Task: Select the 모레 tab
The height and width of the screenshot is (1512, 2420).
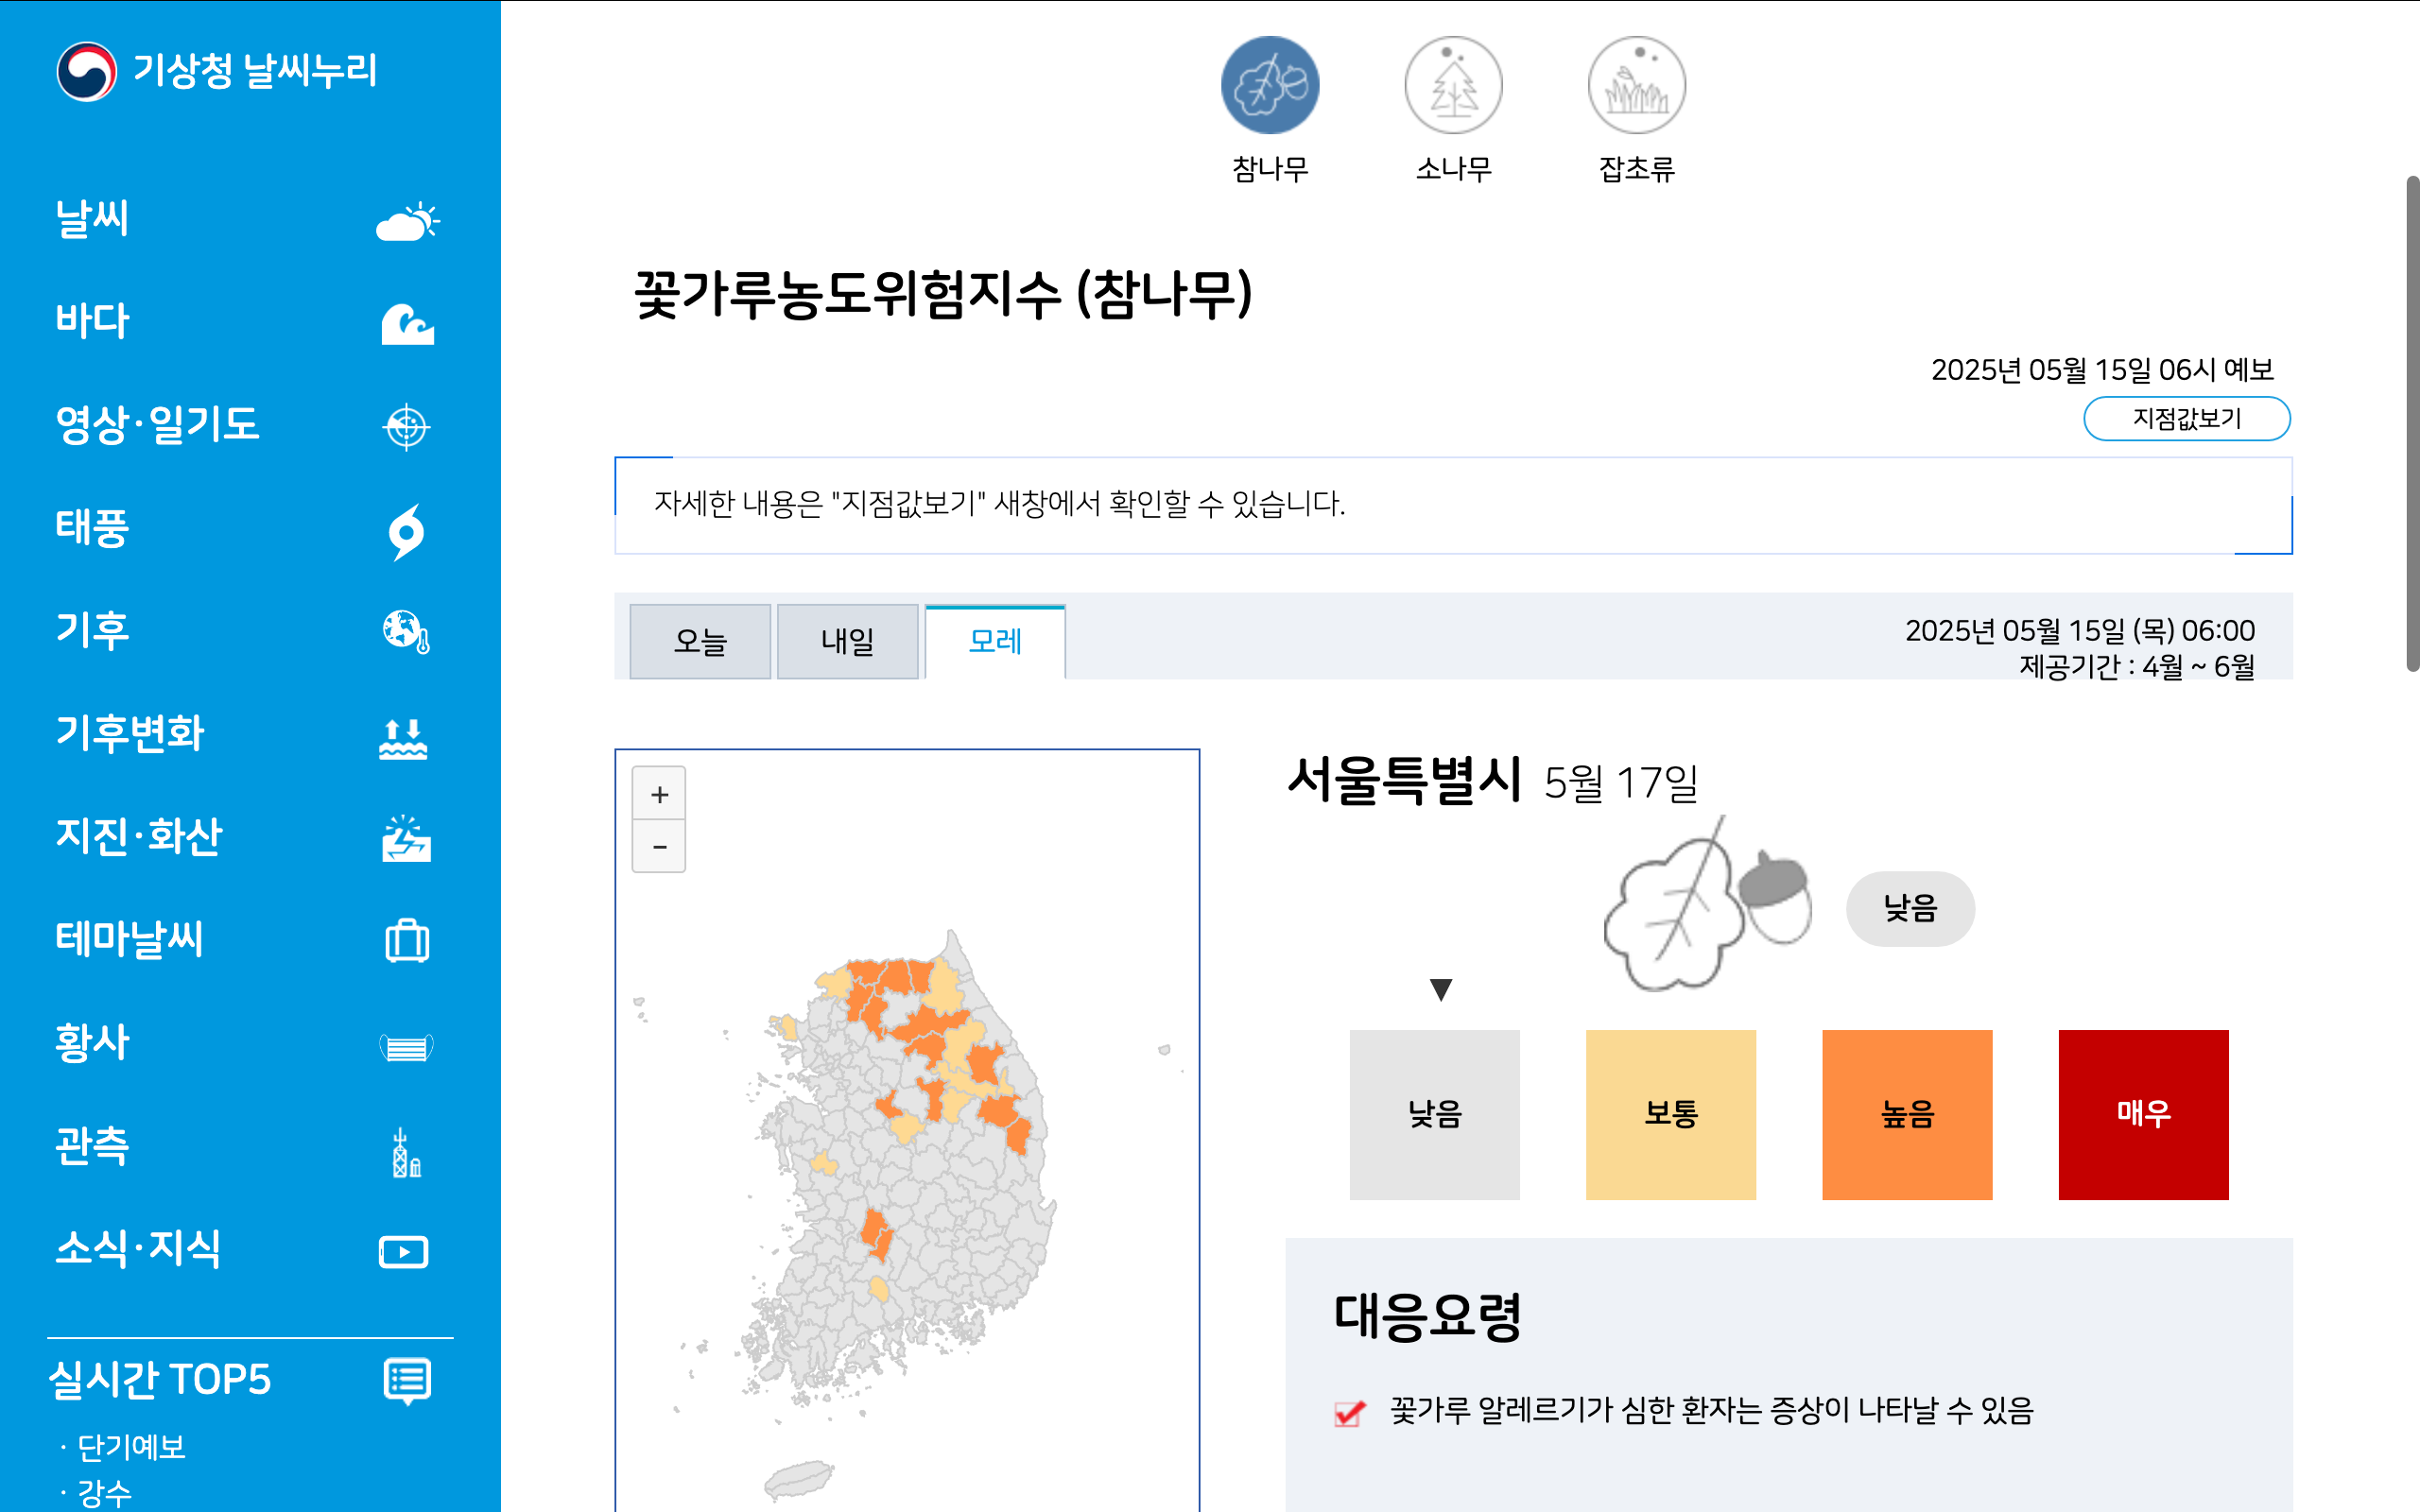Action: pos(995,641)
